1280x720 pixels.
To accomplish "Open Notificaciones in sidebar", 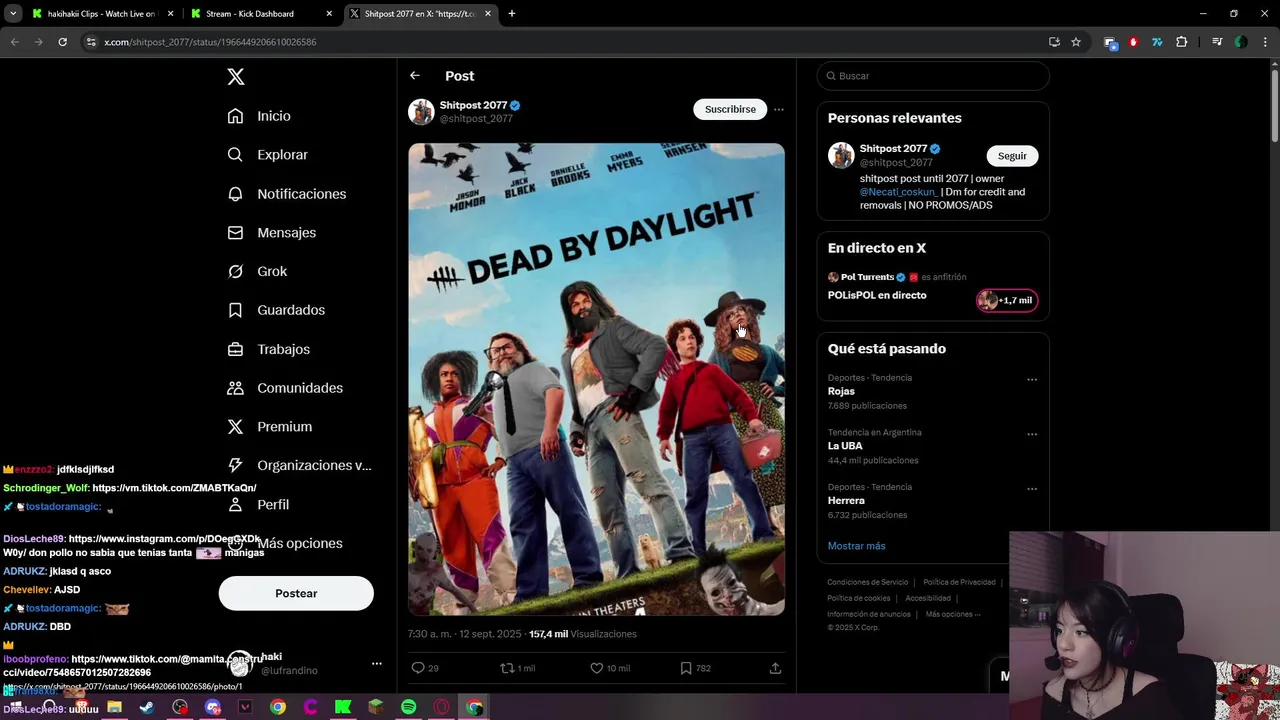I will (286, 194).
